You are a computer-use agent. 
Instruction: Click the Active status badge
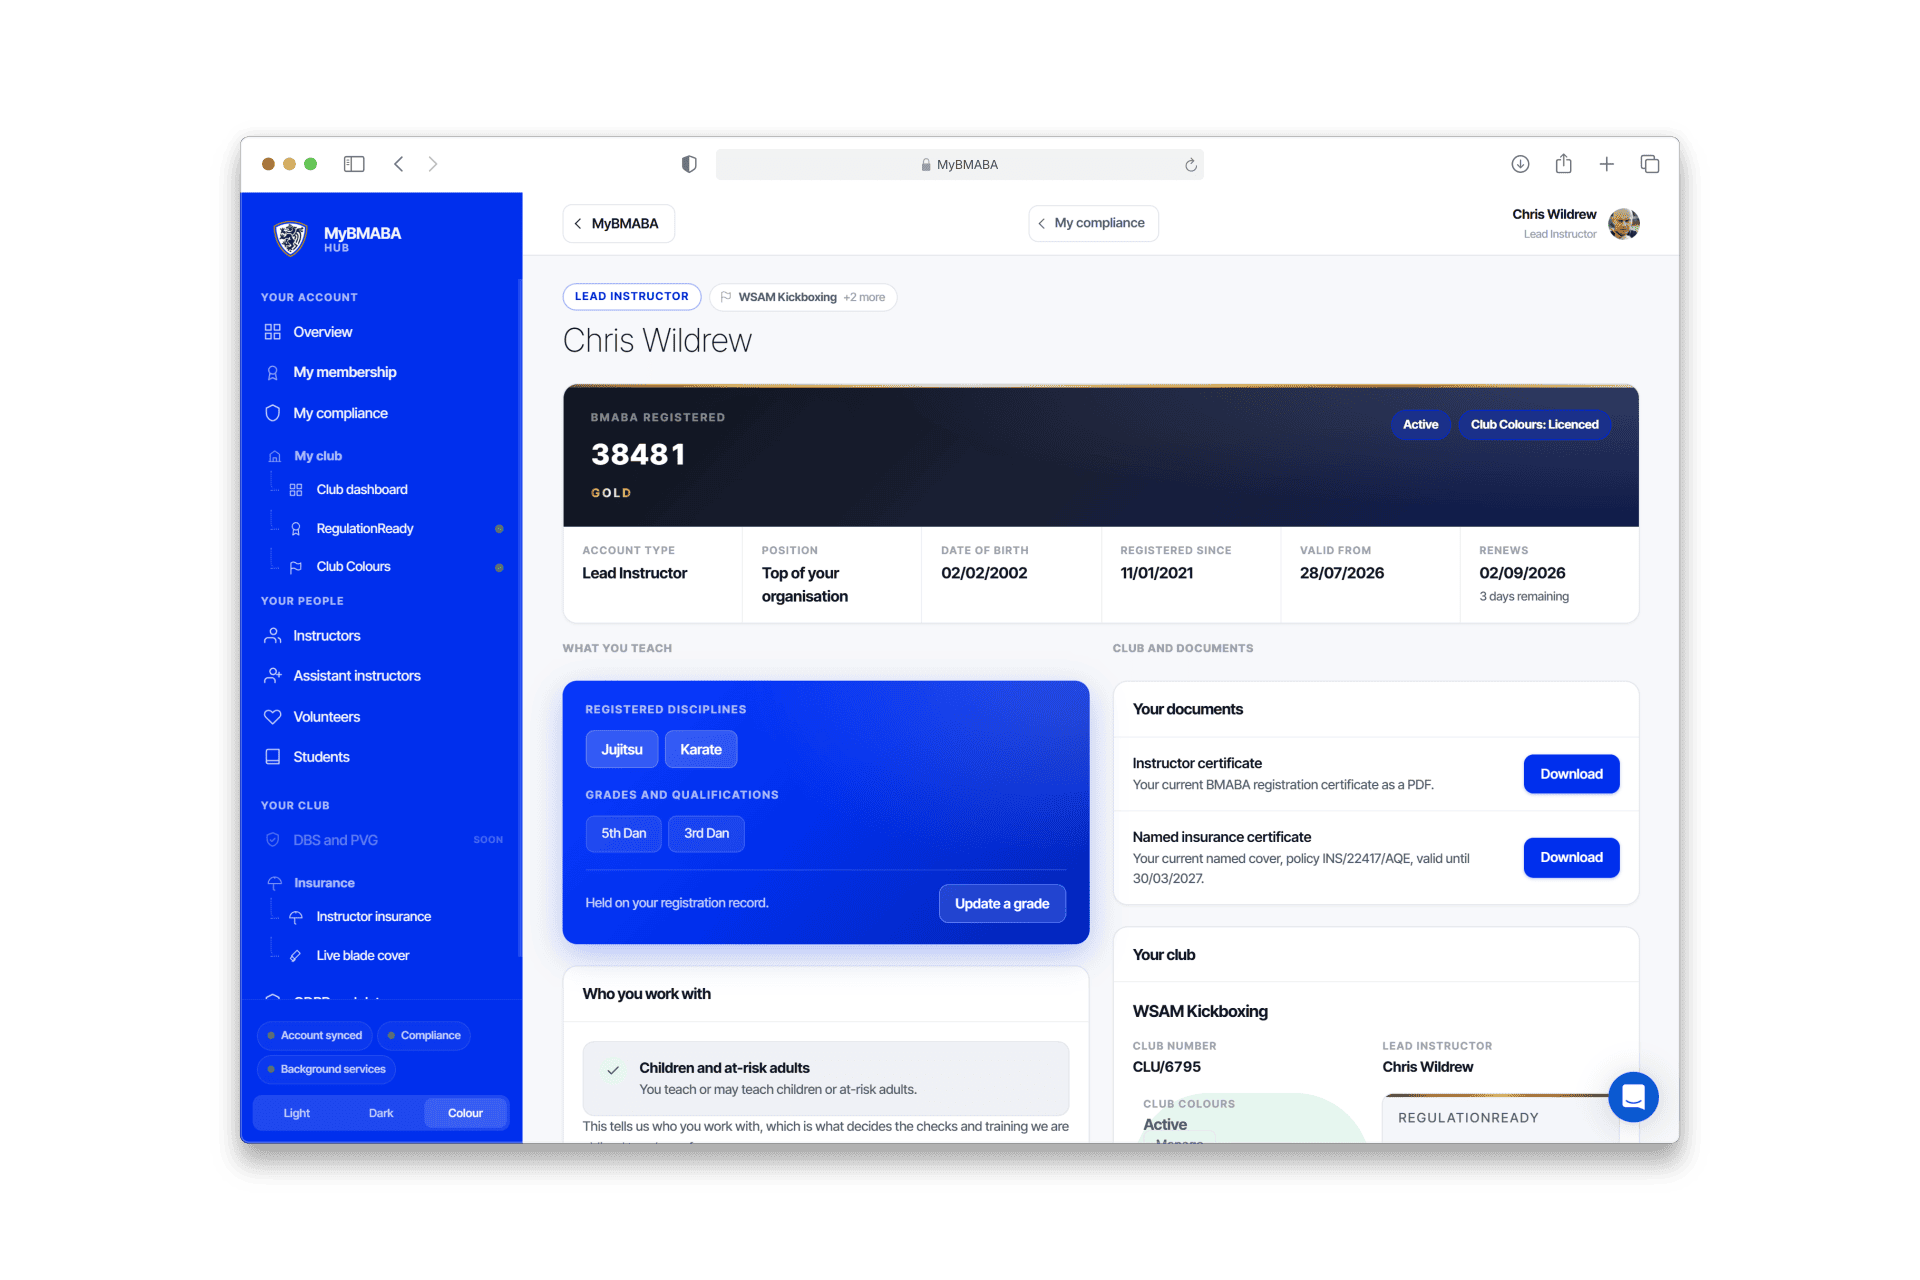pos(1420,425)
